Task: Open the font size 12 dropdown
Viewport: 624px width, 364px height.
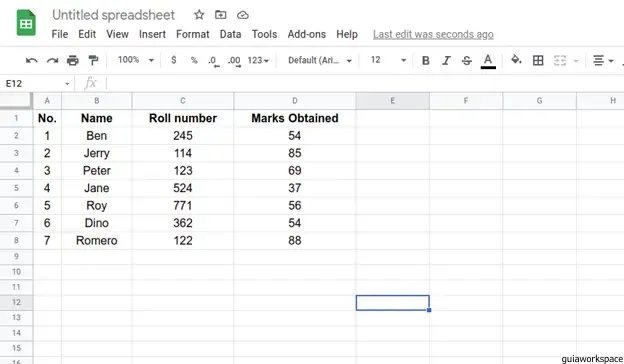Action: [x=388, y=60]
